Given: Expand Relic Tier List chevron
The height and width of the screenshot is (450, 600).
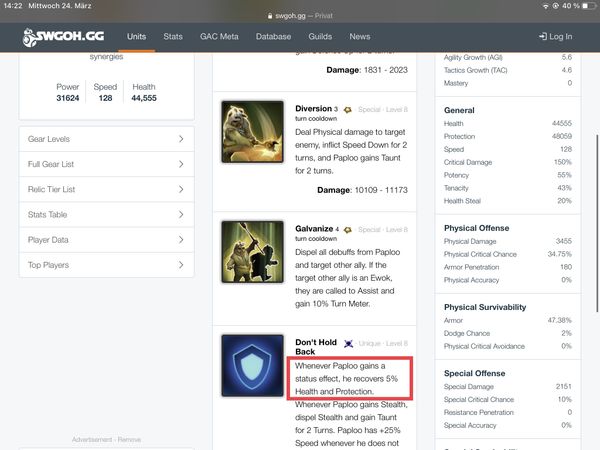Looking at the screenshot, I should [181, 189].
